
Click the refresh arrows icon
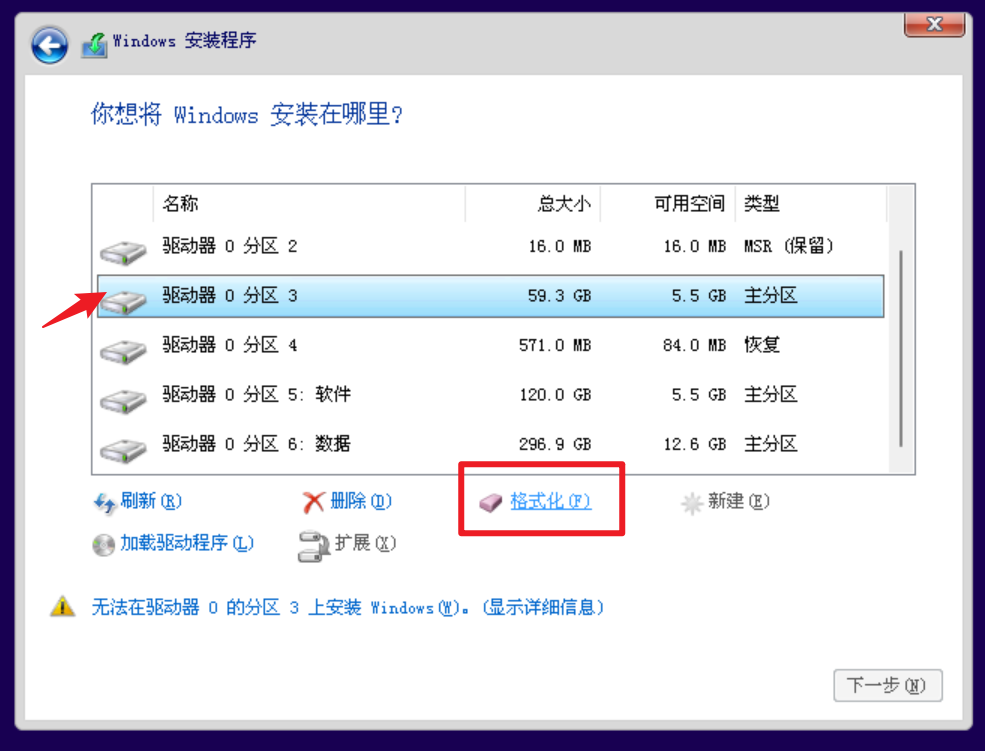(104, 503)
